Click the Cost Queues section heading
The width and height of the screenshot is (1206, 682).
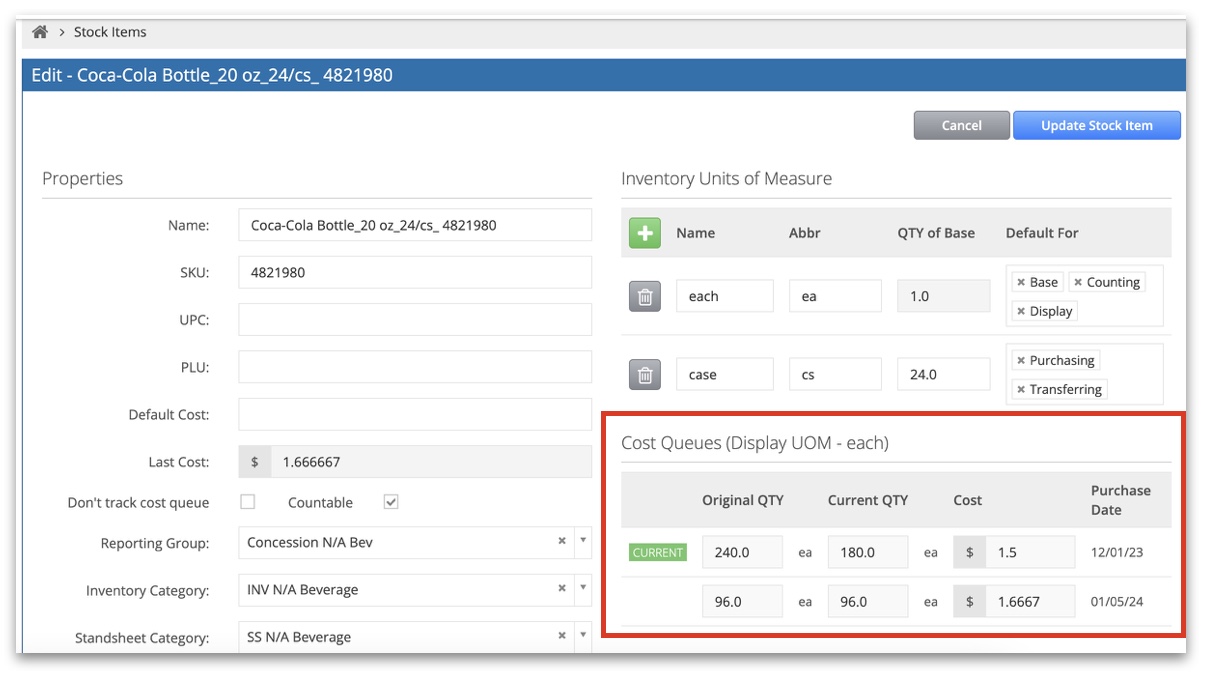click(x=755, y=442)
